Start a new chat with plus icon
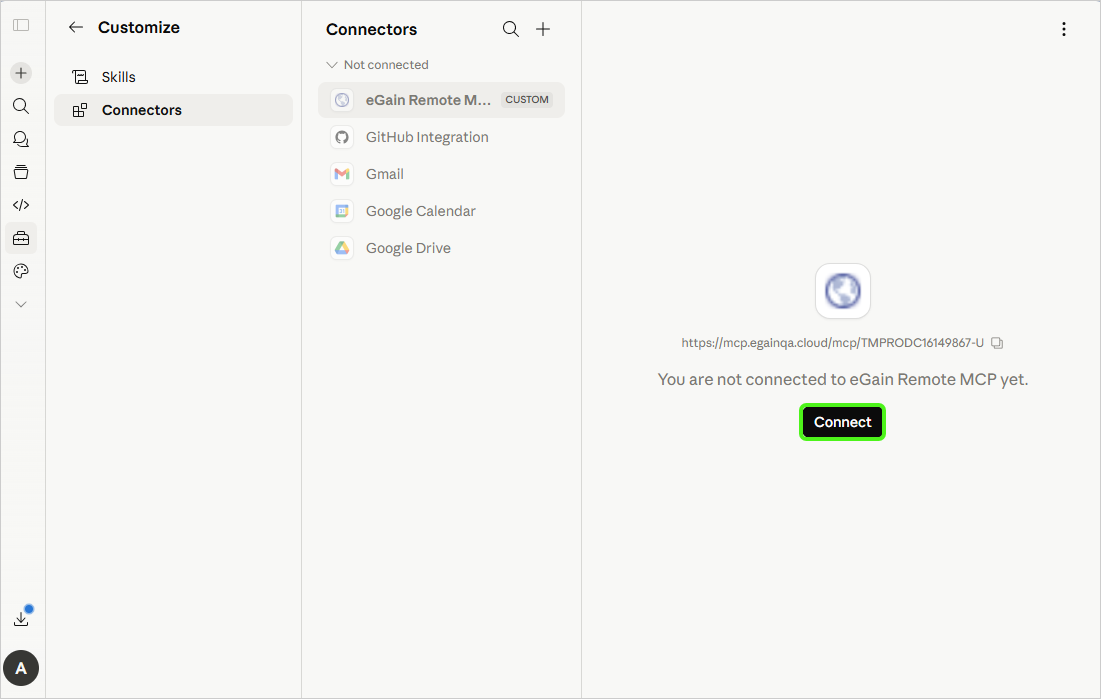1101x699 pixels. coord(21,73)
